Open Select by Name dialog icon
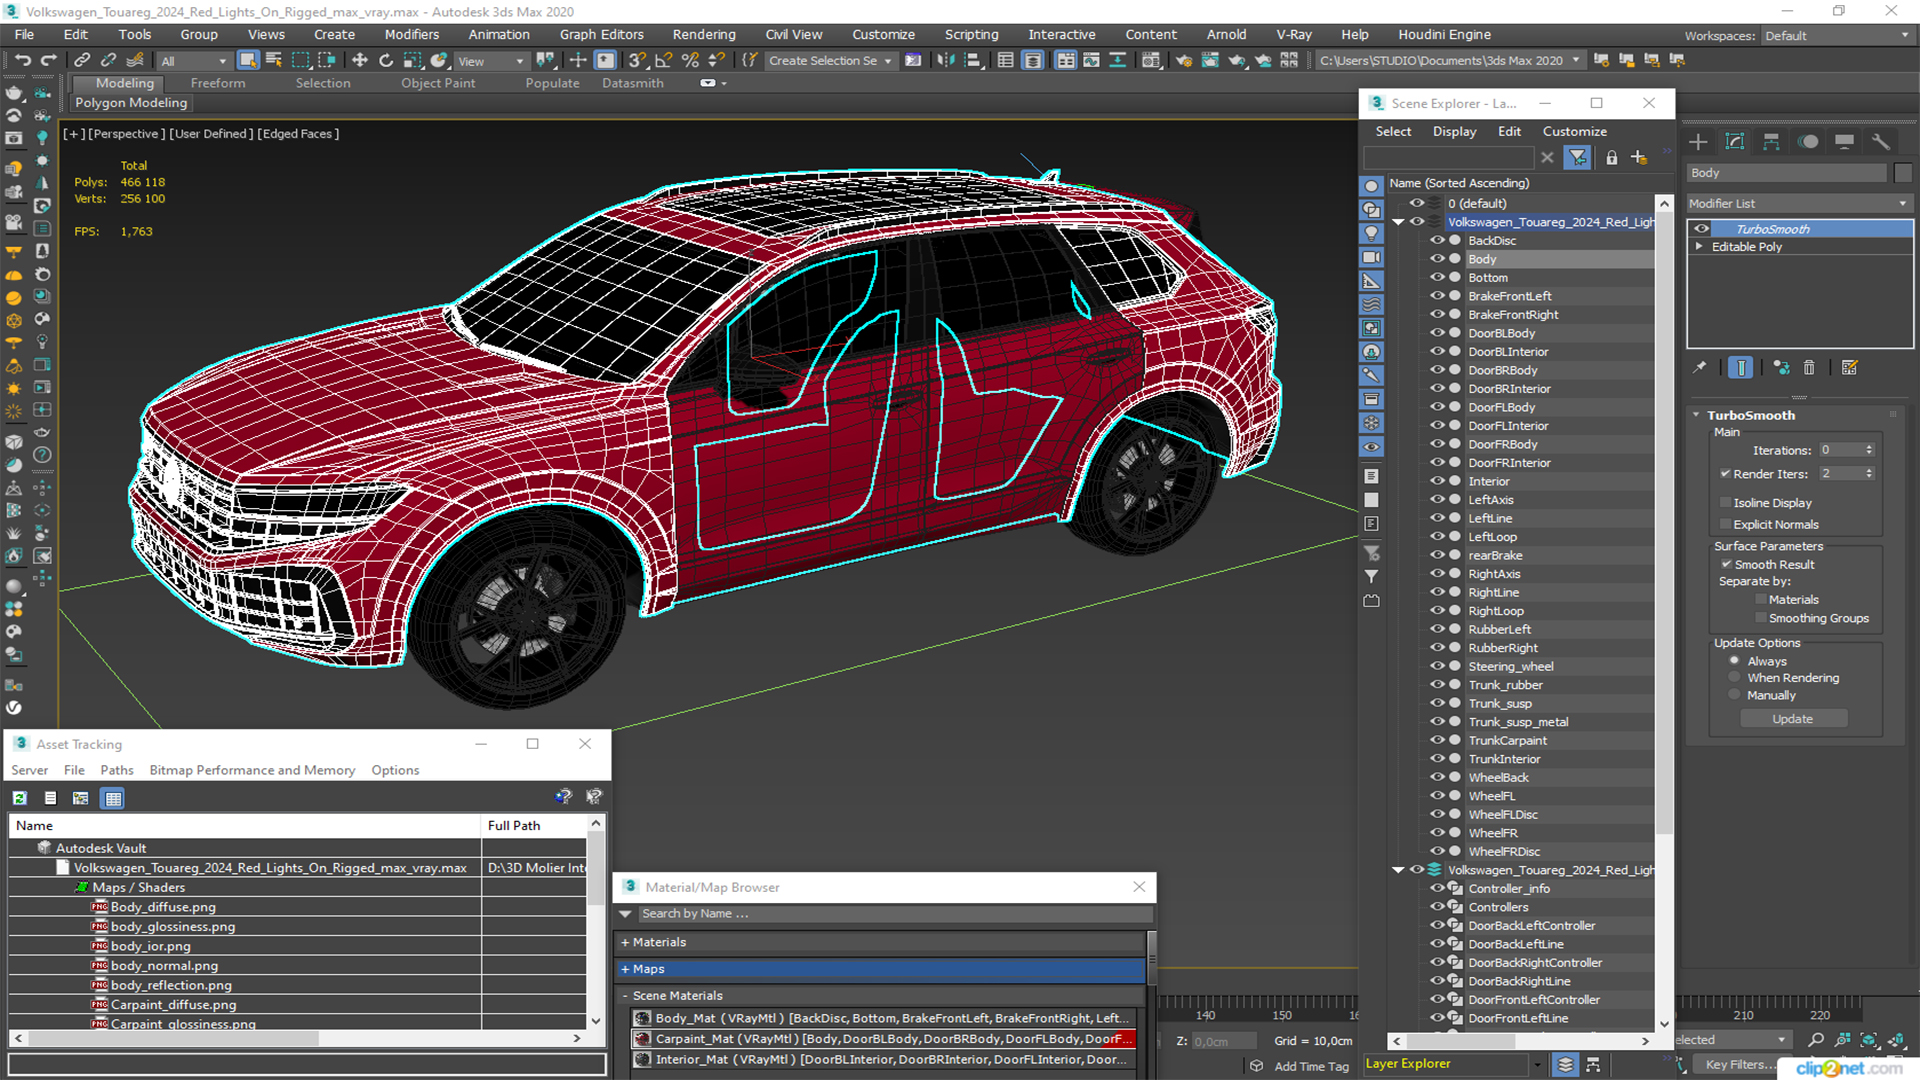This screenshot has width=1920, height=1080. (x=274, y=61)
